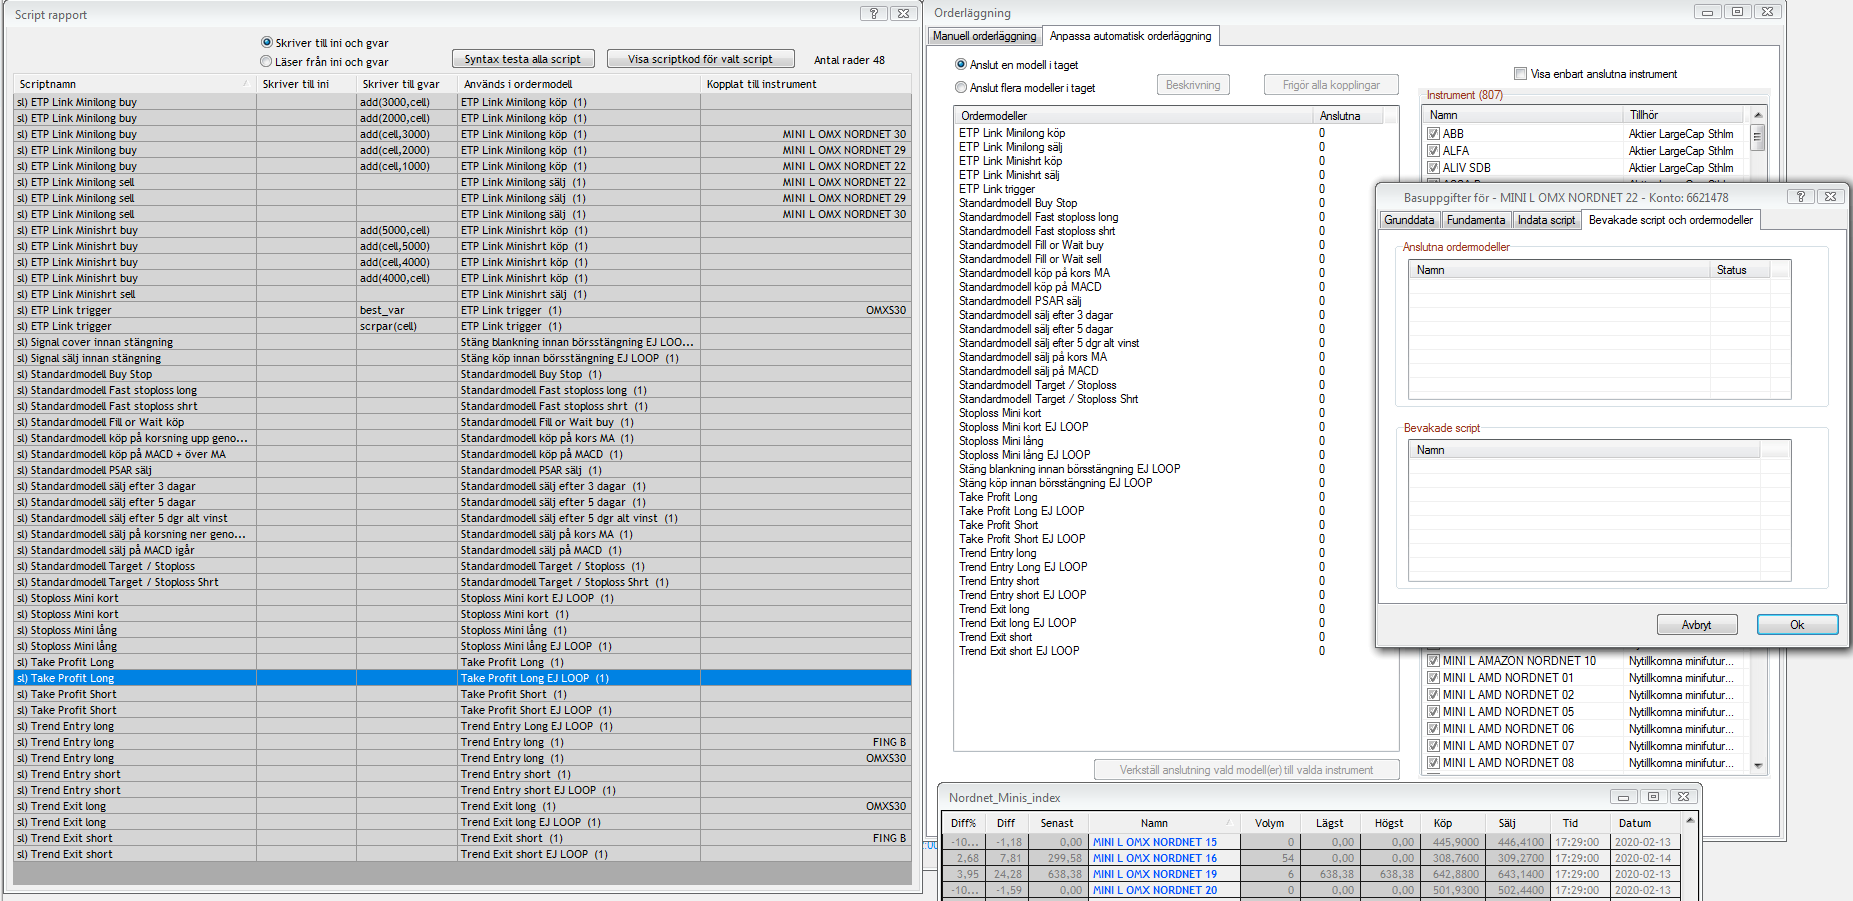Click help button in Script rapport title bar
This screenshot has height=901, width=1853.
[873, 13]
